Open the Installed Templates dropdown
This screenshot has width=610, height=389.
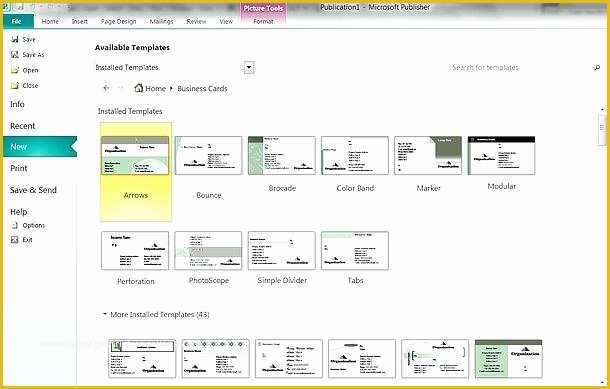coord(249,68)
